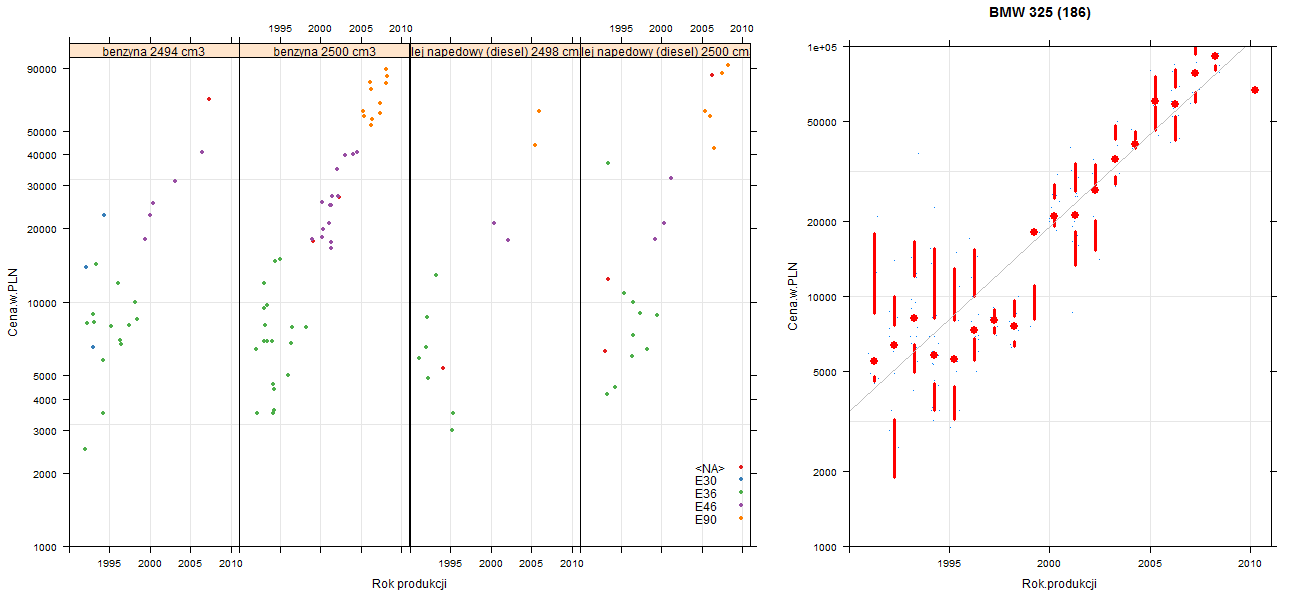Click the "30000" y-axis tick label

[41, 186]
